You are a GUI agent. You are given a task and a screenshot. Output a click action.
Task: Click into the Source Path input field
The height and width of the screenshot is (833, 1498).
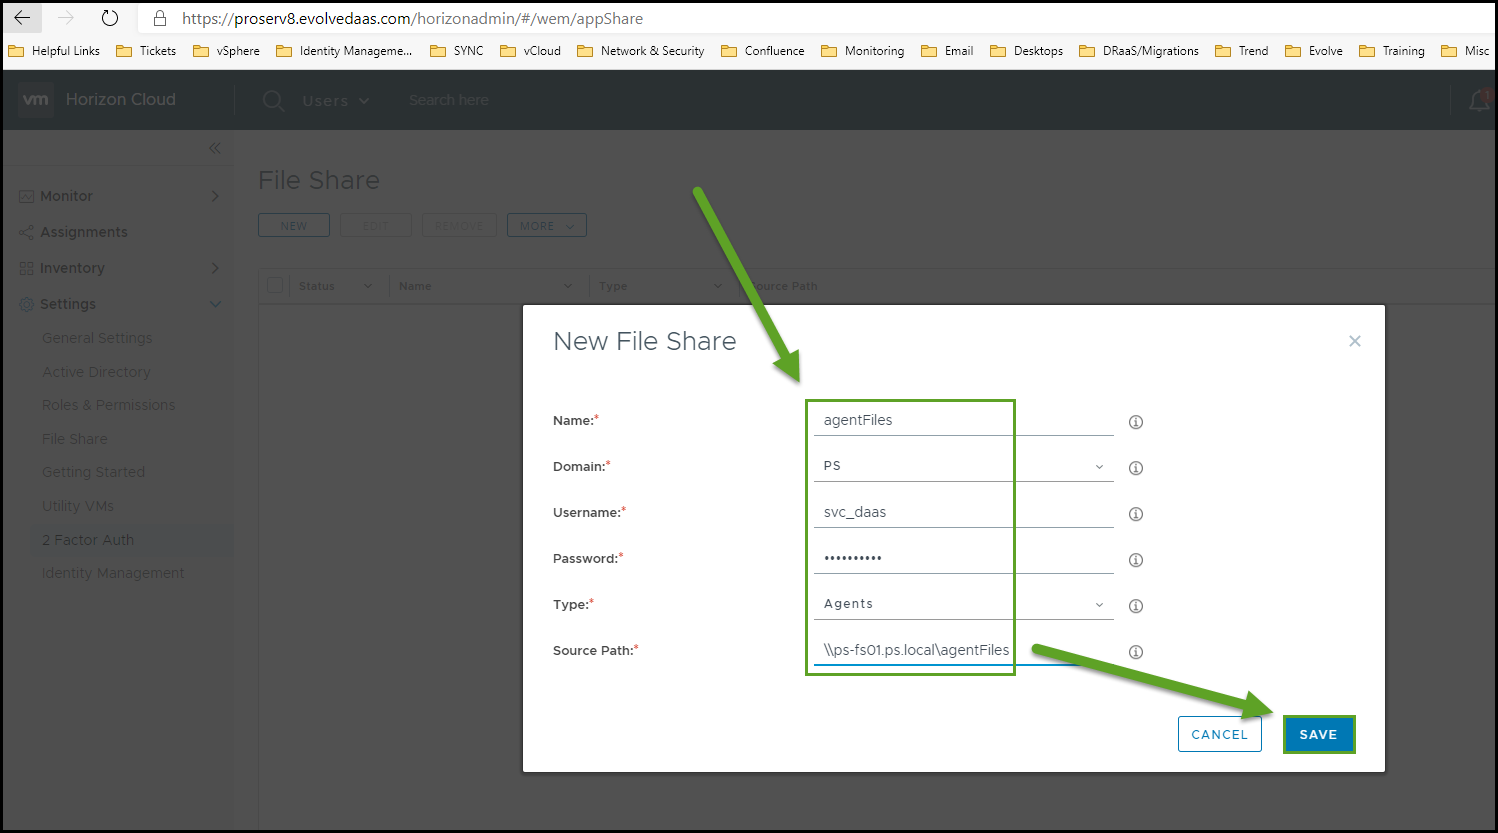pos(915,650)
